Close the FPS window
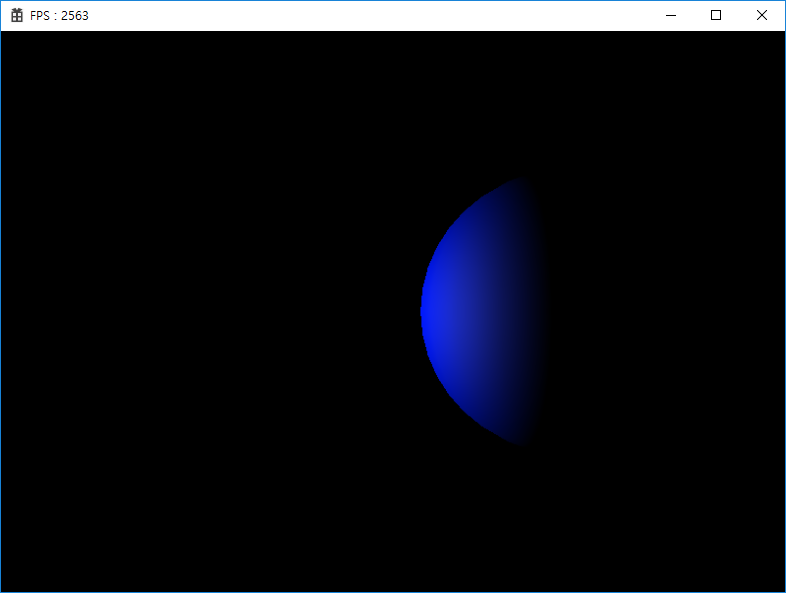 (x=761, y=16)
